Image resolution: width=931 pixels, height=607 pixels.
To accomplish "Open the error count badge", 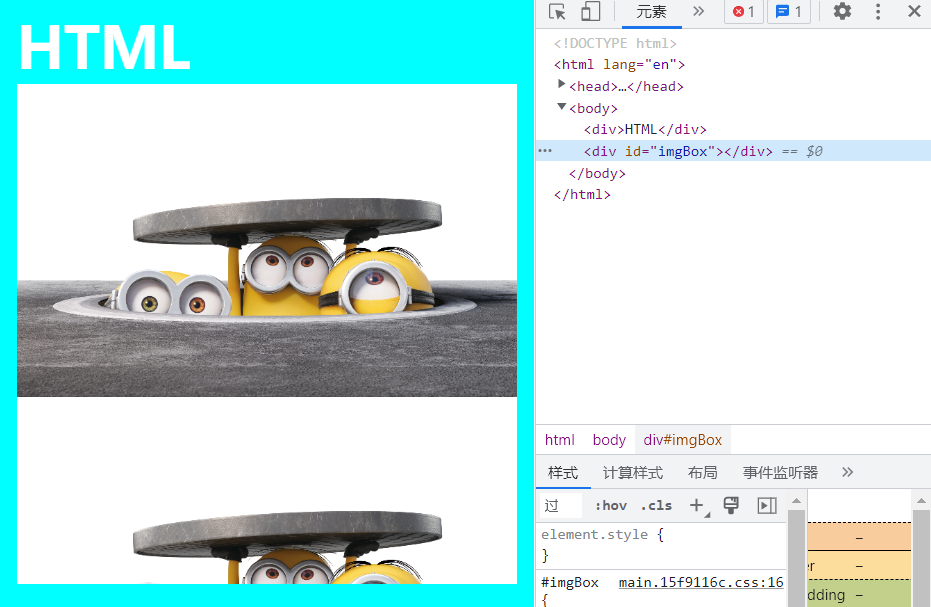I will (743, 12).
